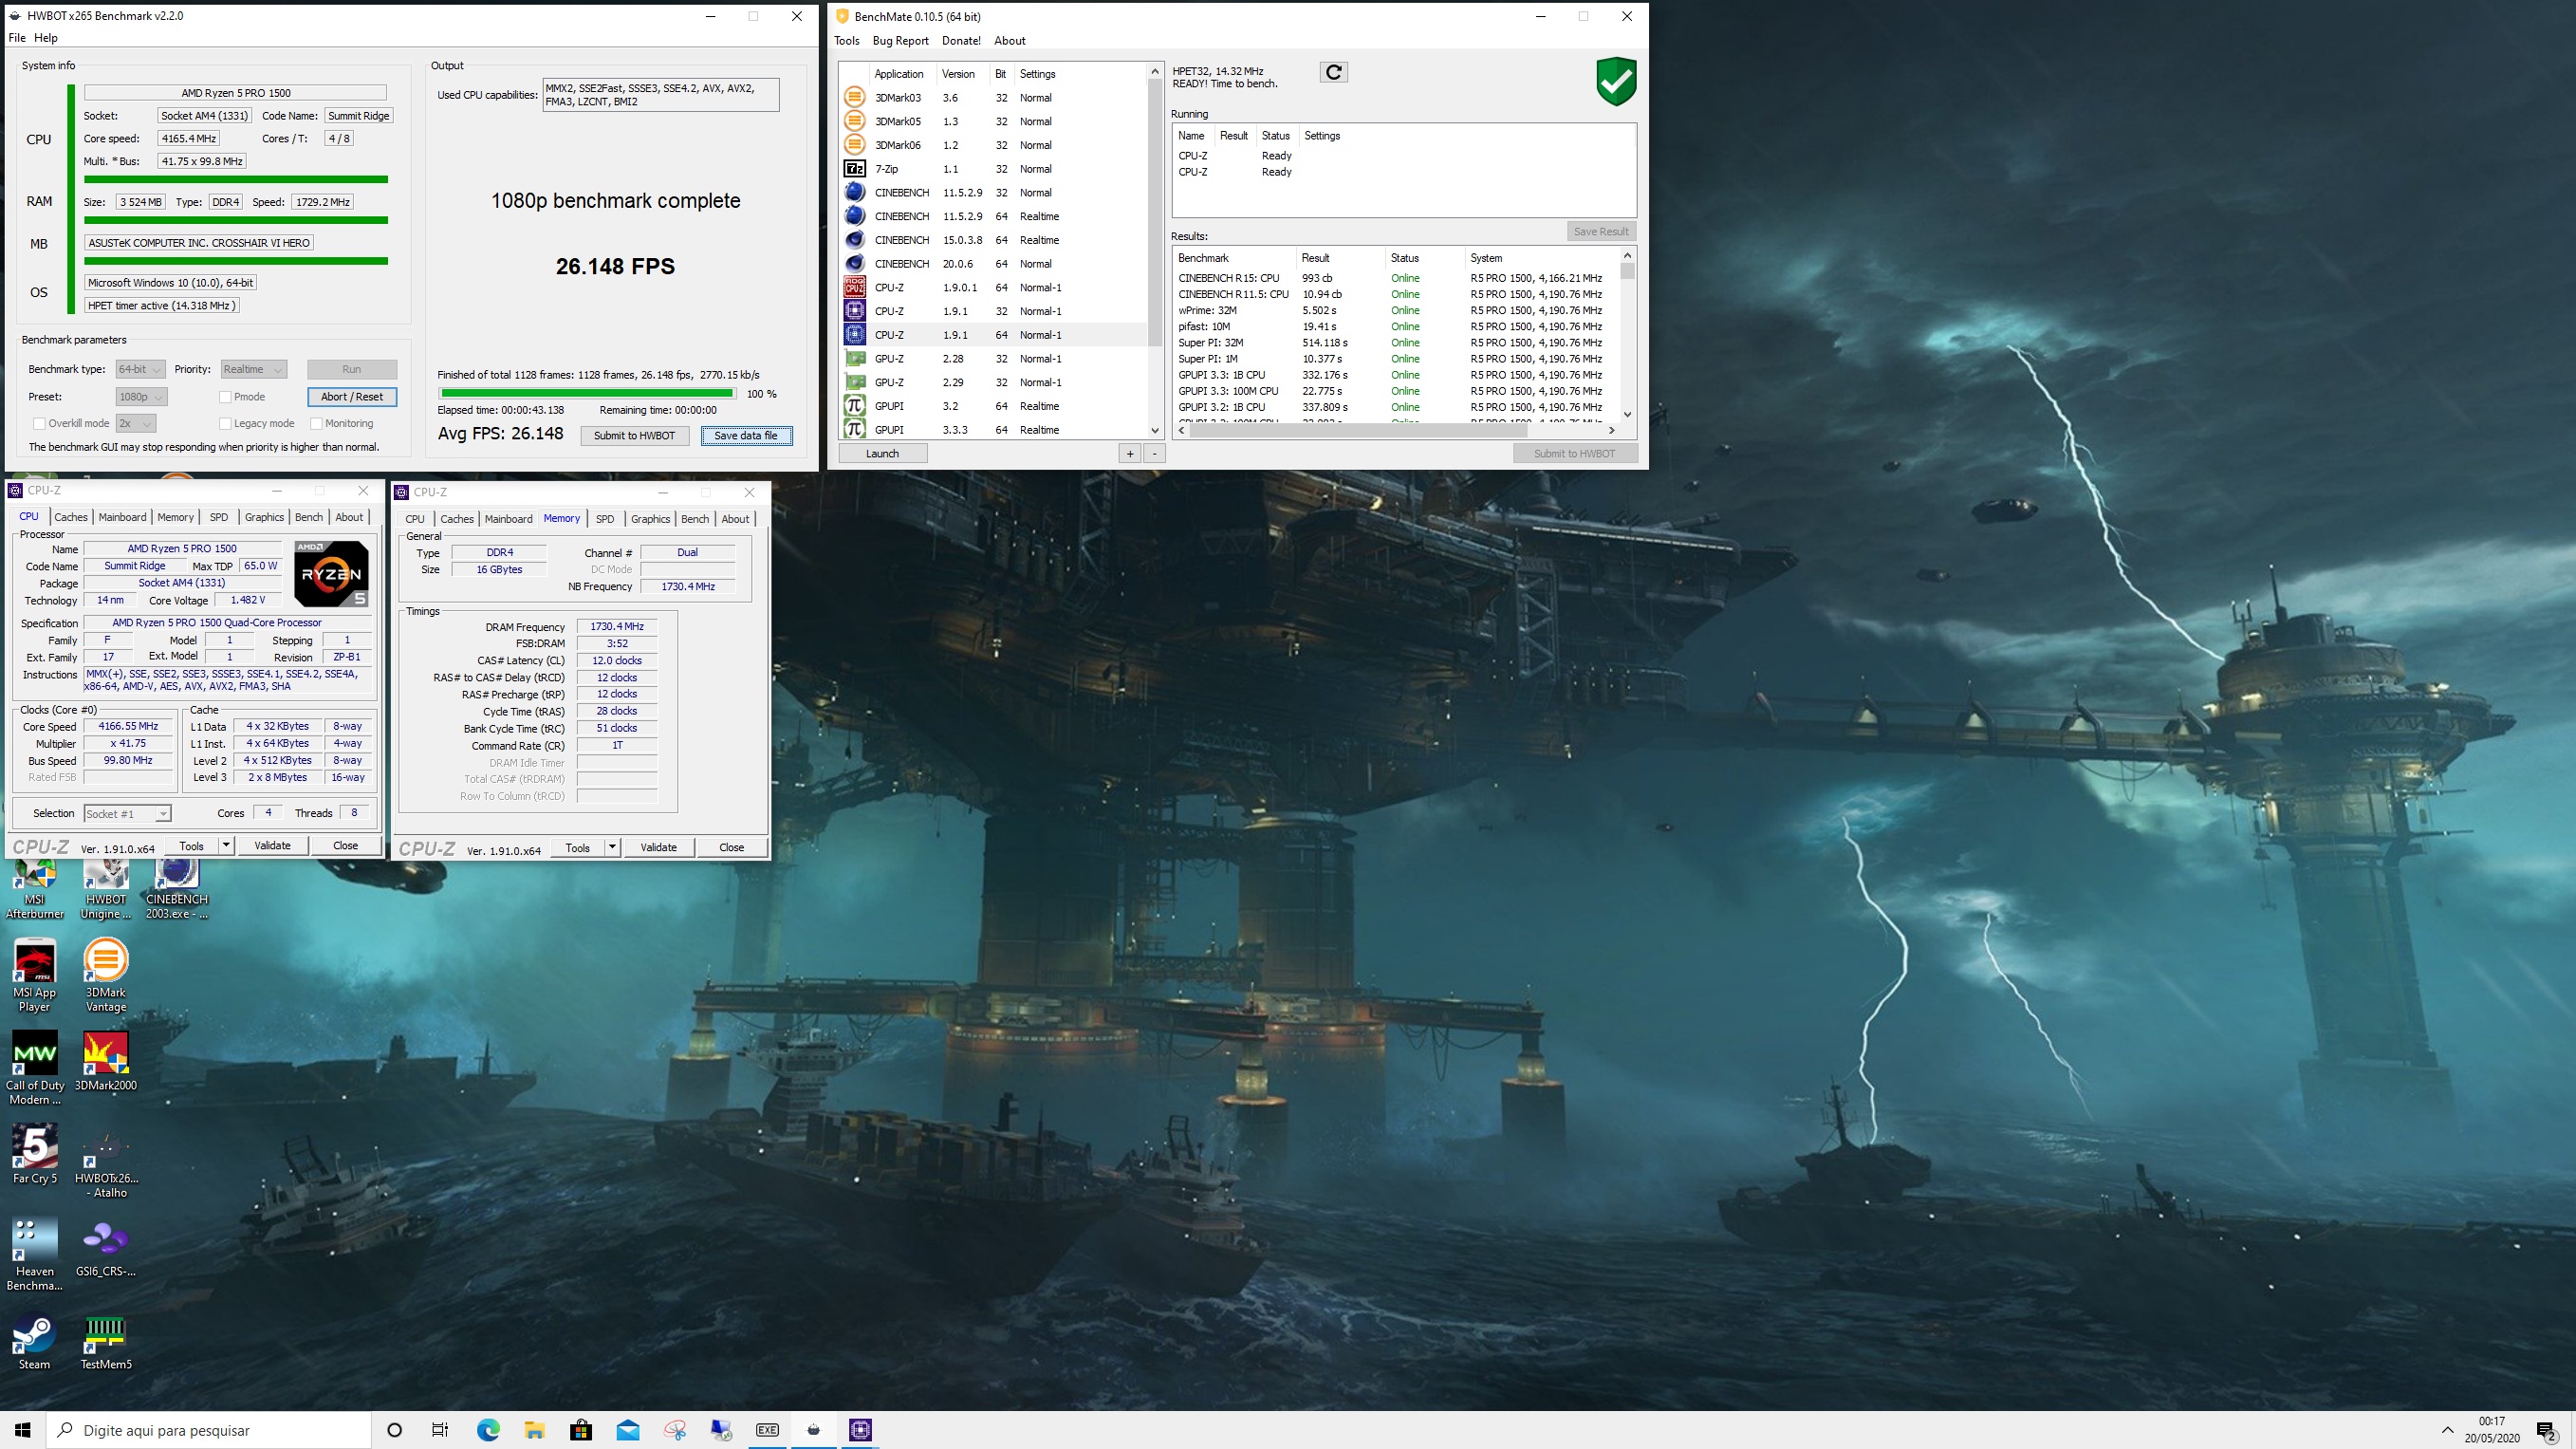Open Mail app from the taskbar
Viewport: 2576px width, 1449px height.
[x=628, y=1430]
